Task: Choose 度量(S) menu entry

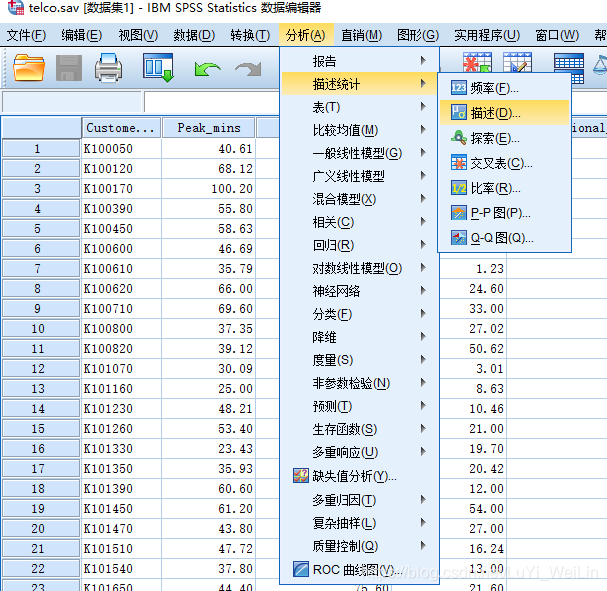Action: (360, 360)
